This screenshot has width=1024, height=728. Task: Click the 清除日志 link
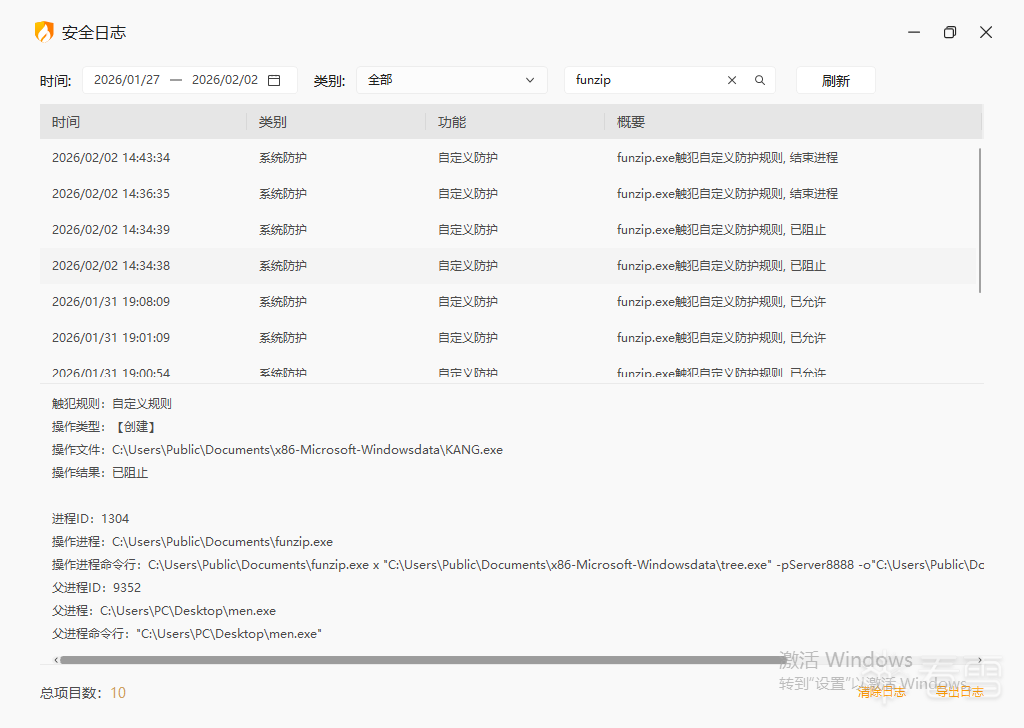click(x=881, y=692)
